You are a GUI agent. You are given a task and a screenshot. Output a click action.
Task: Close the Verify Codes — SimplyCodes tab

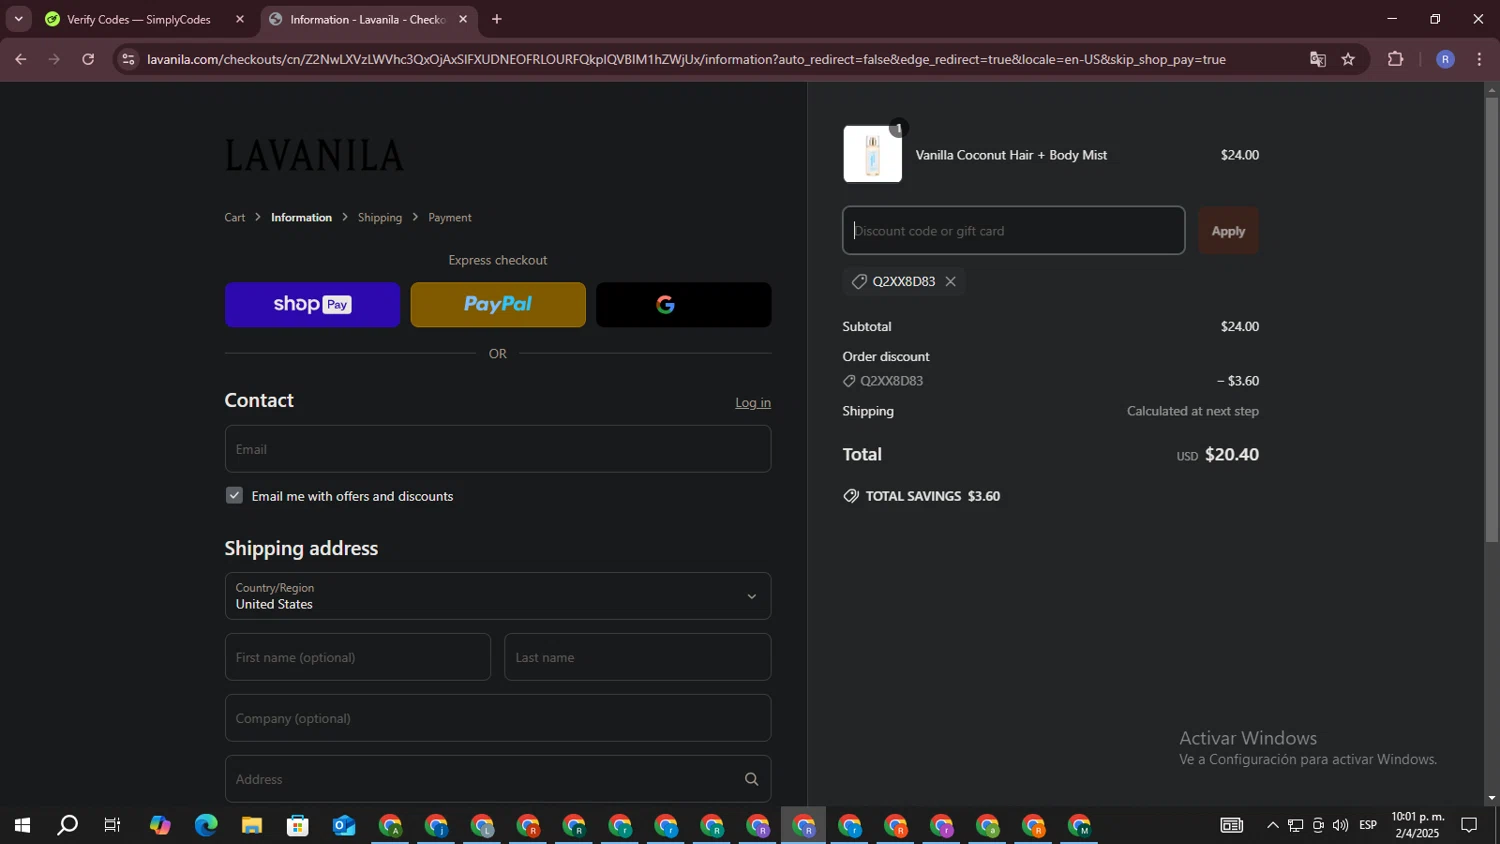tap(240, 19)
